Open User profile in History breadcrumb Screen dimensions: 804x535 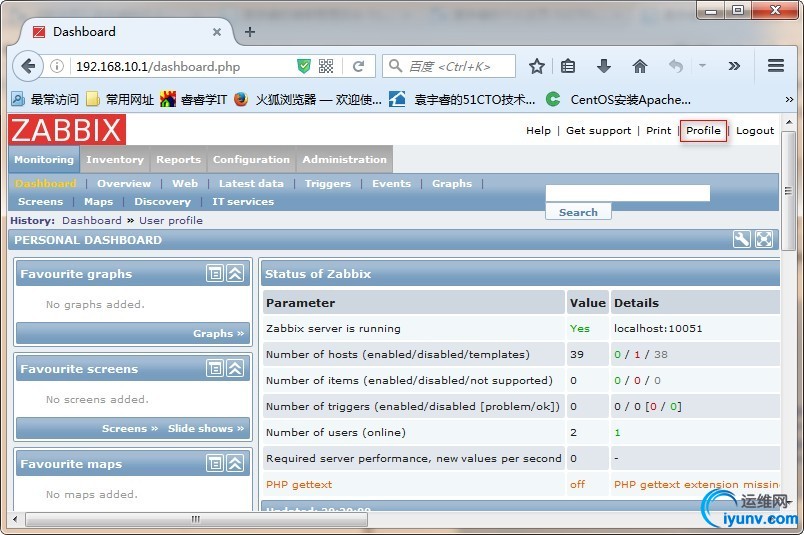pyautogui.click(x=171, y=221)
